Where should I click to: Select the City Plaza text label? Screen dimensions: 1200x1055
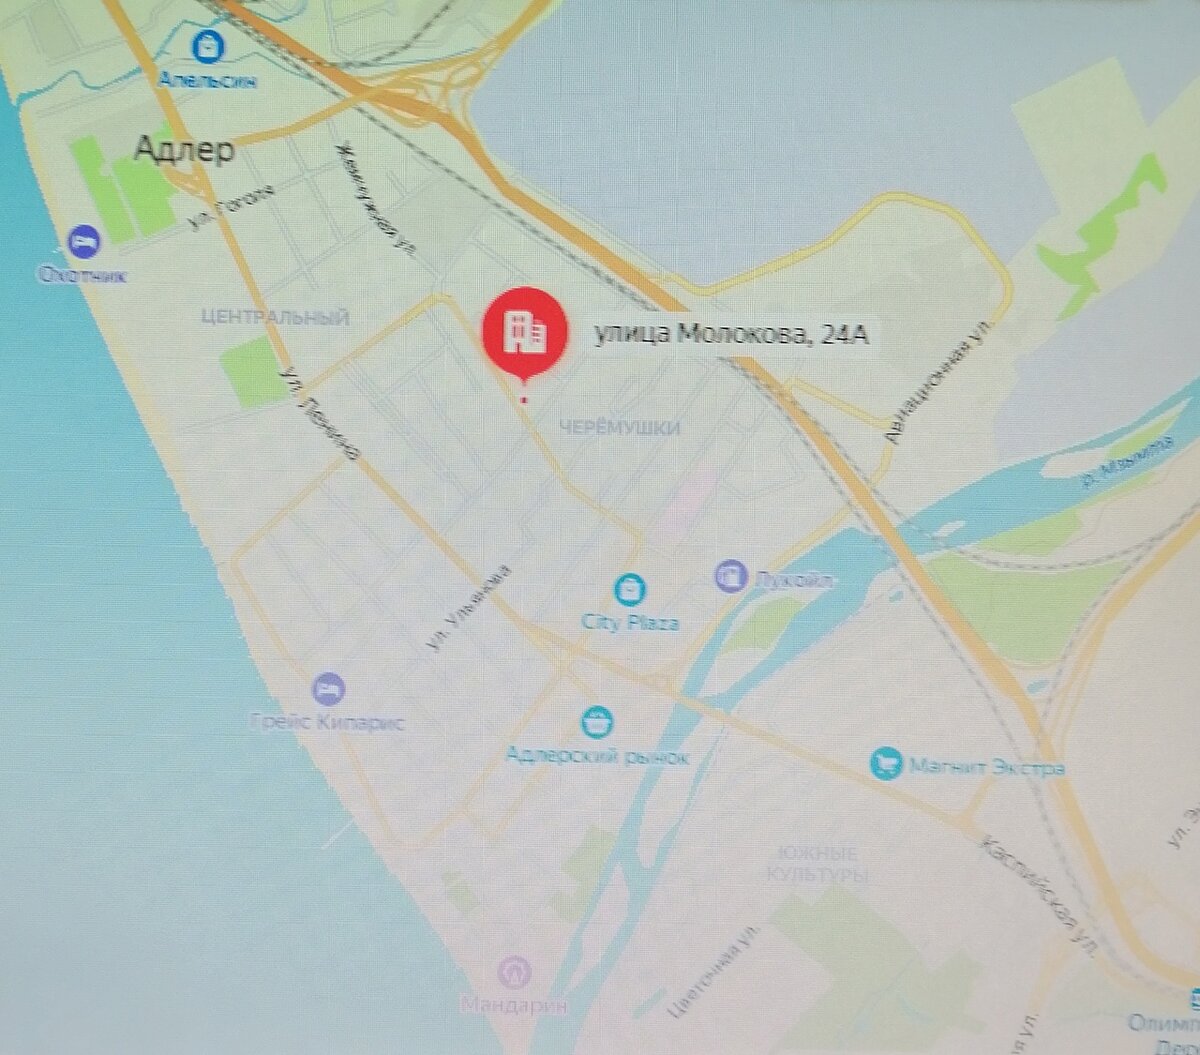(x=630, y=623)
